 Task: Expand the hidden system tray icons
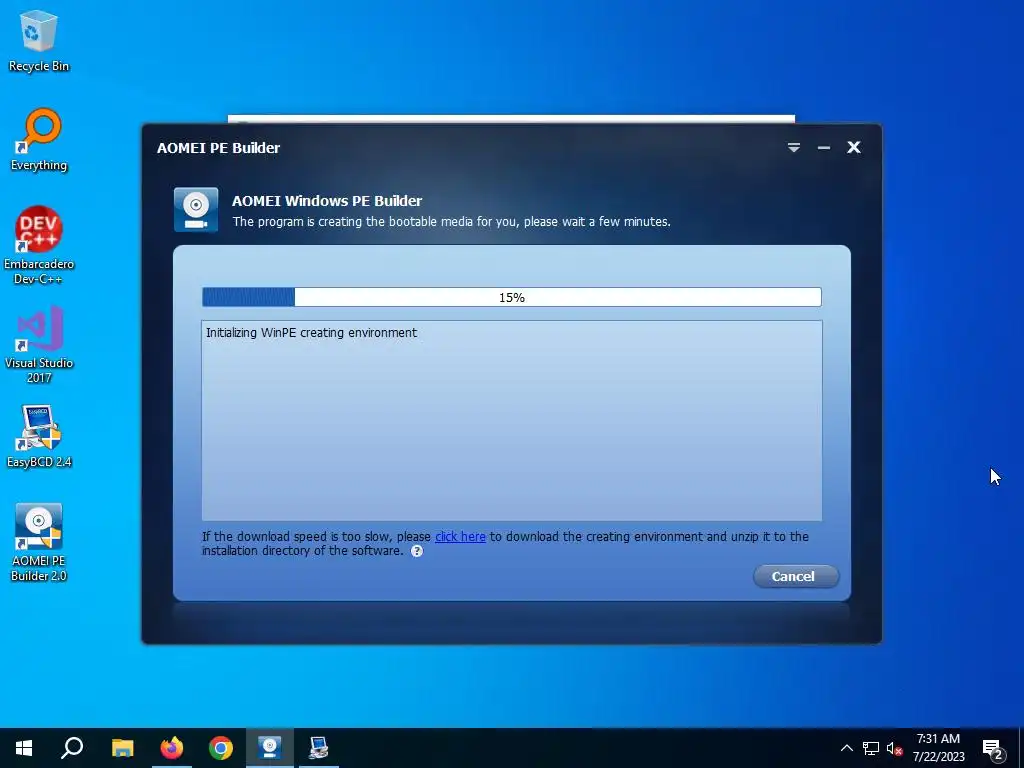[846, 748]
